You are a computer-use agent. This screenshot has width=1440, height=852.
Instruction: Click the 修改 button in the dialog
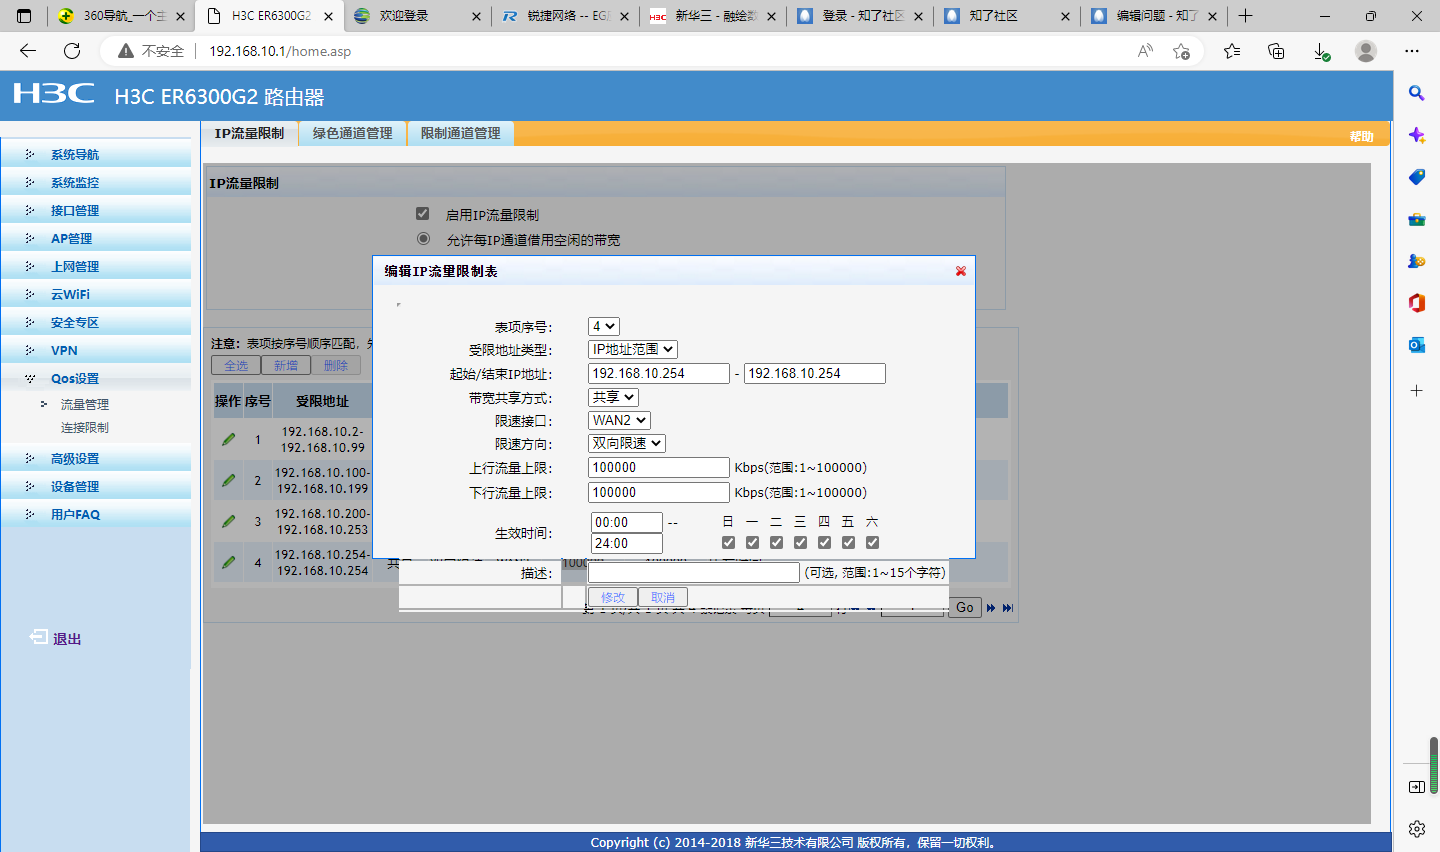(x=613, y=597)
